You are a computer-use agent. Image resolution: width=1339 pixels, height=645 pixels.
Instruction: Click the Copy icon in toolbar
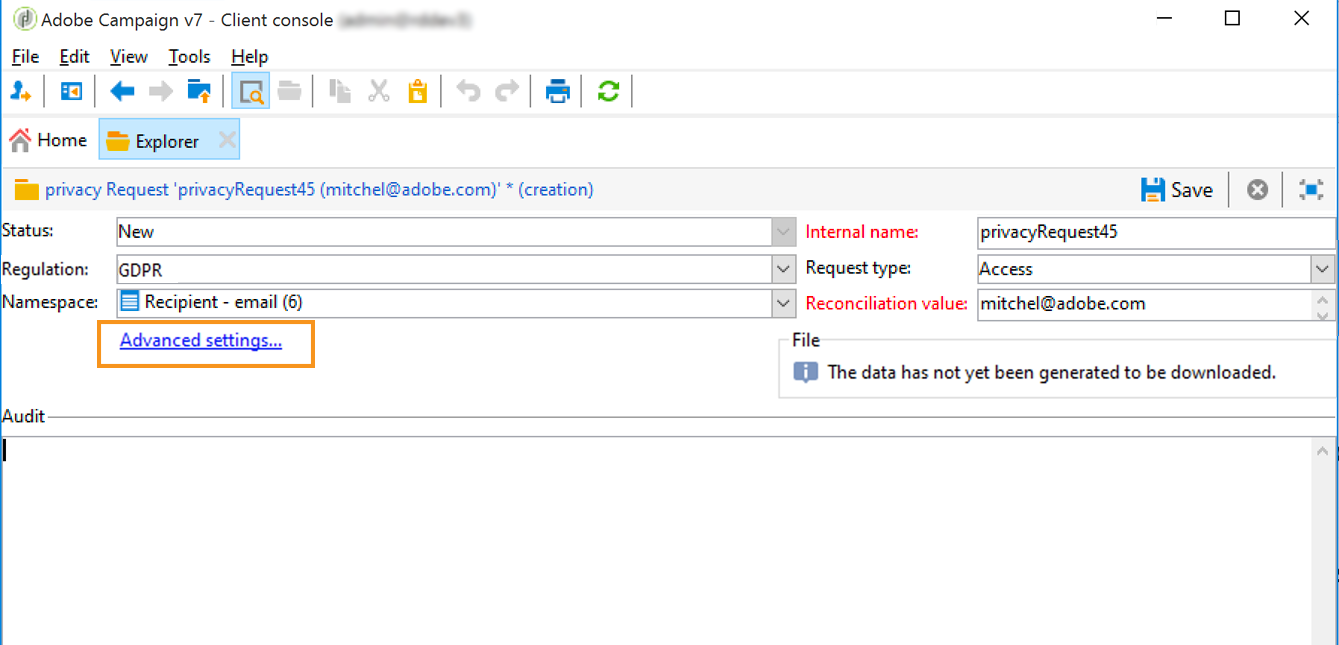340,92
